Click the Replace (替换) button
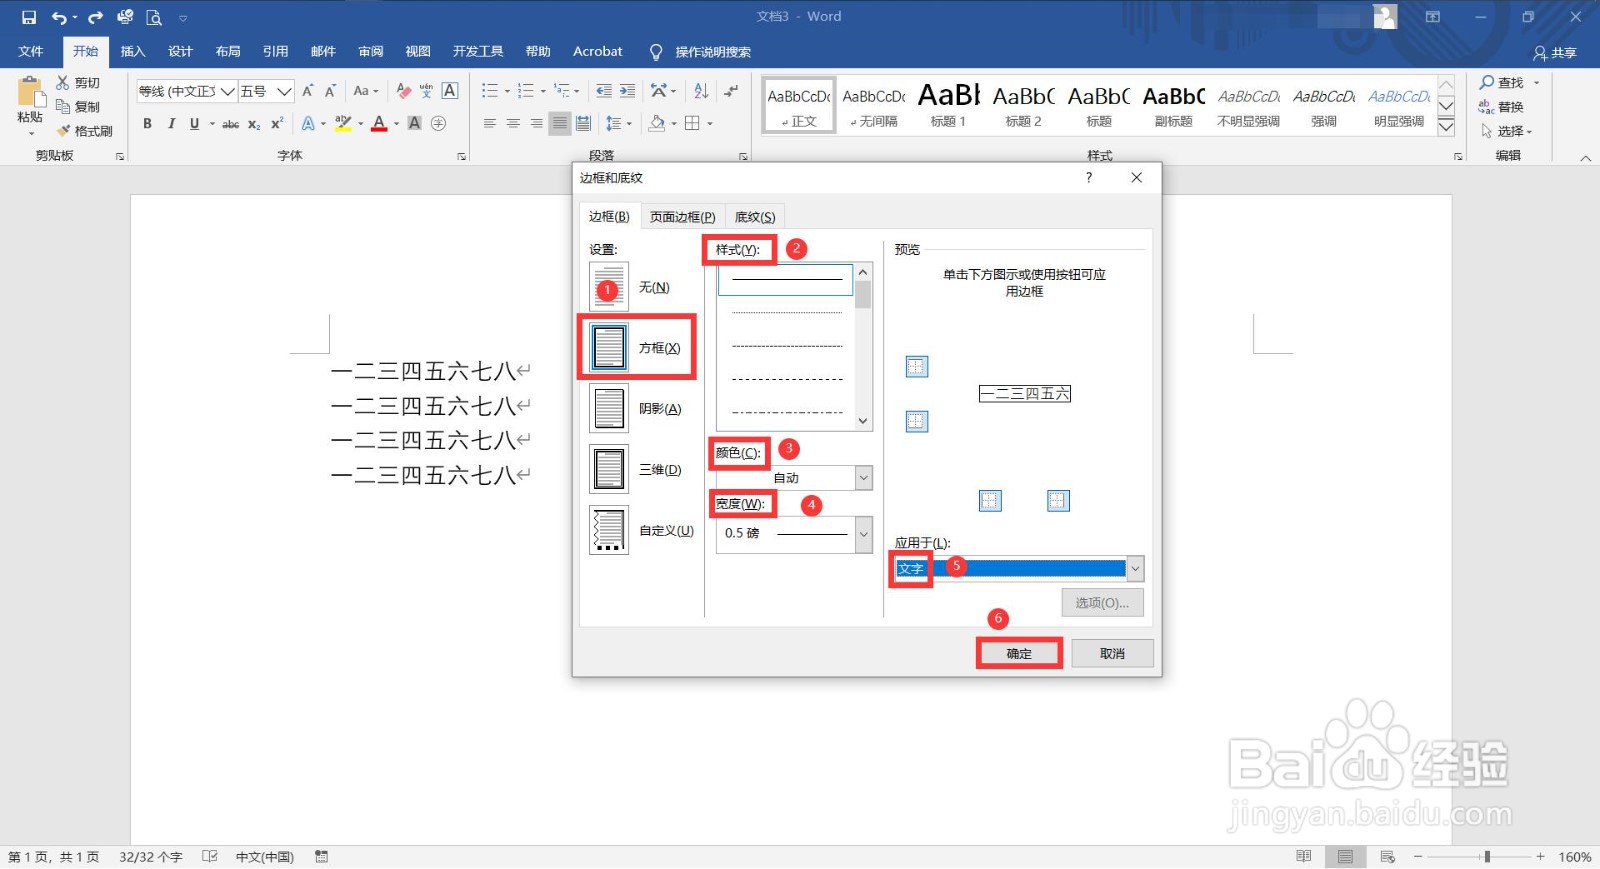The image size is (1600, 869). (1502, 107)
